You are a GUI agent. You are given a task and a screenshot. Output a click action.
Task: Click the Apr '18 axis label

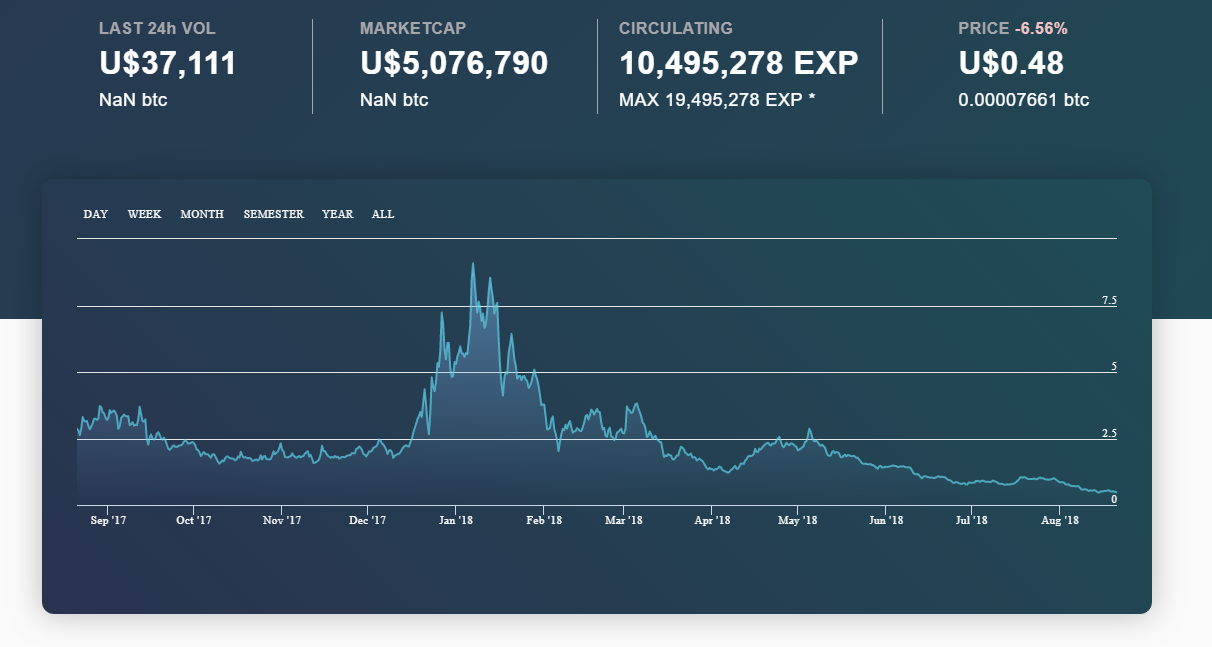tap(711, 520)
